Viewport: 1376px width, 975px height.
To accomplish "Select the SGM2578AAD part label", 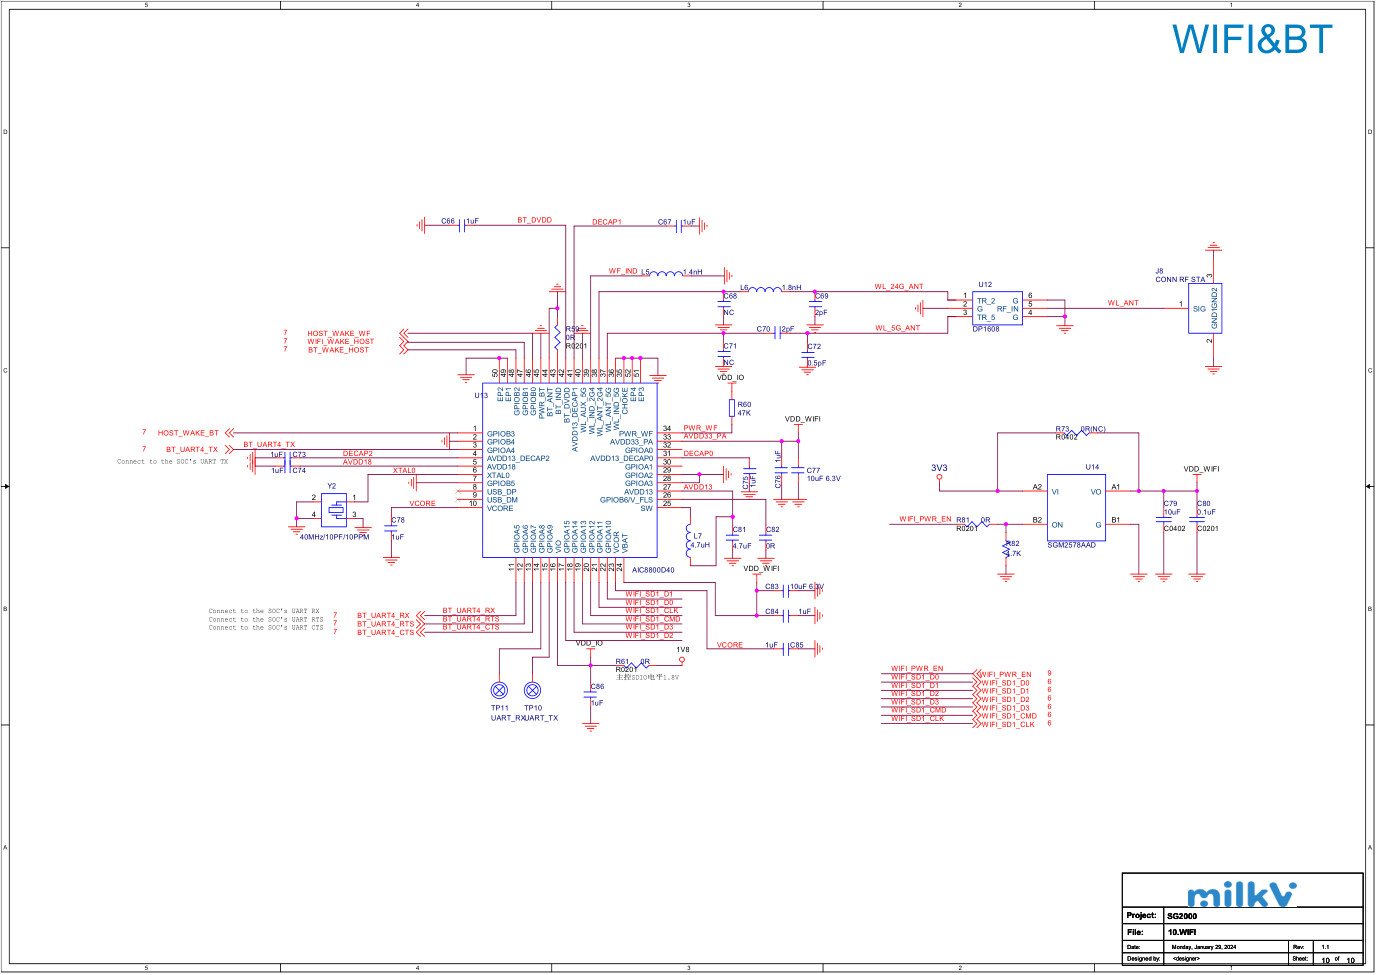I will pyautogui.click(x=1071, y=545).
